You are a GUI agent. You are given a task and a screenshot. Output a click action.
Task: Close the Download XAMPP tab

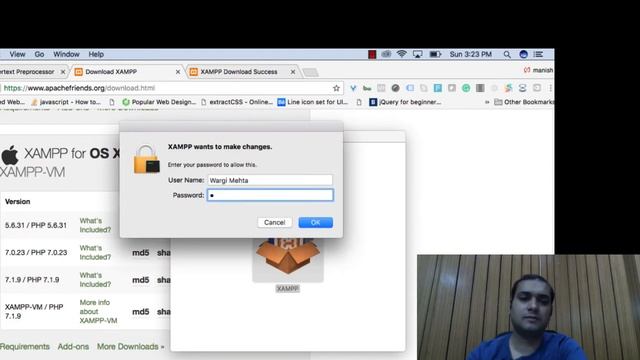178,72
